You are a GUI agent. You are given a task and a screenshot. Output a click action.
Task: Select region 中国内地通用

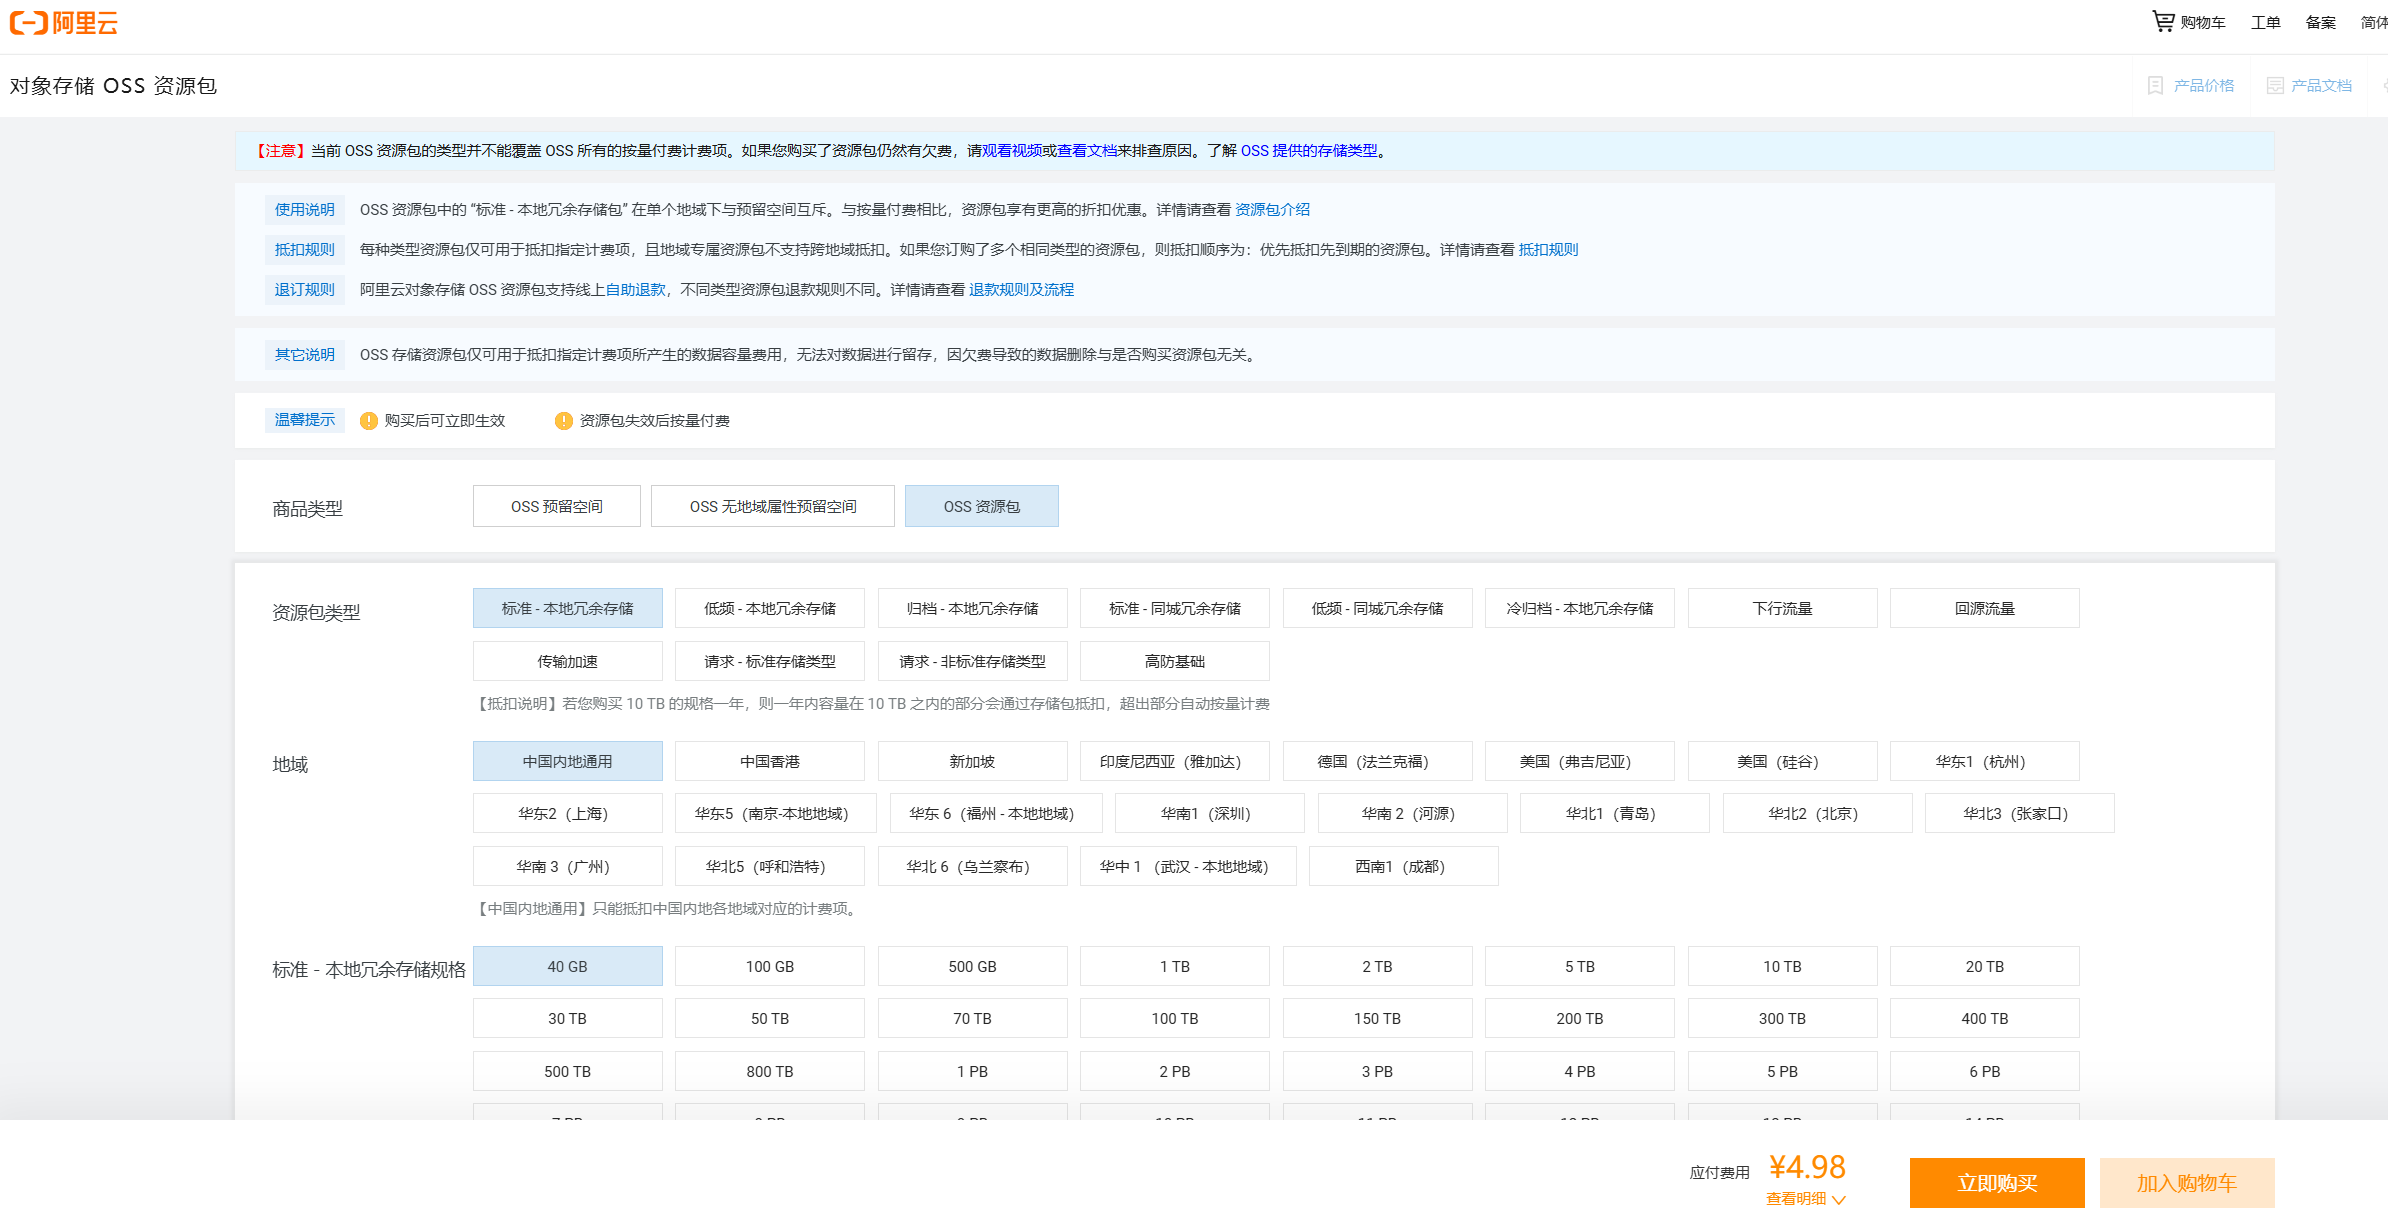click(x=568, y=762)
